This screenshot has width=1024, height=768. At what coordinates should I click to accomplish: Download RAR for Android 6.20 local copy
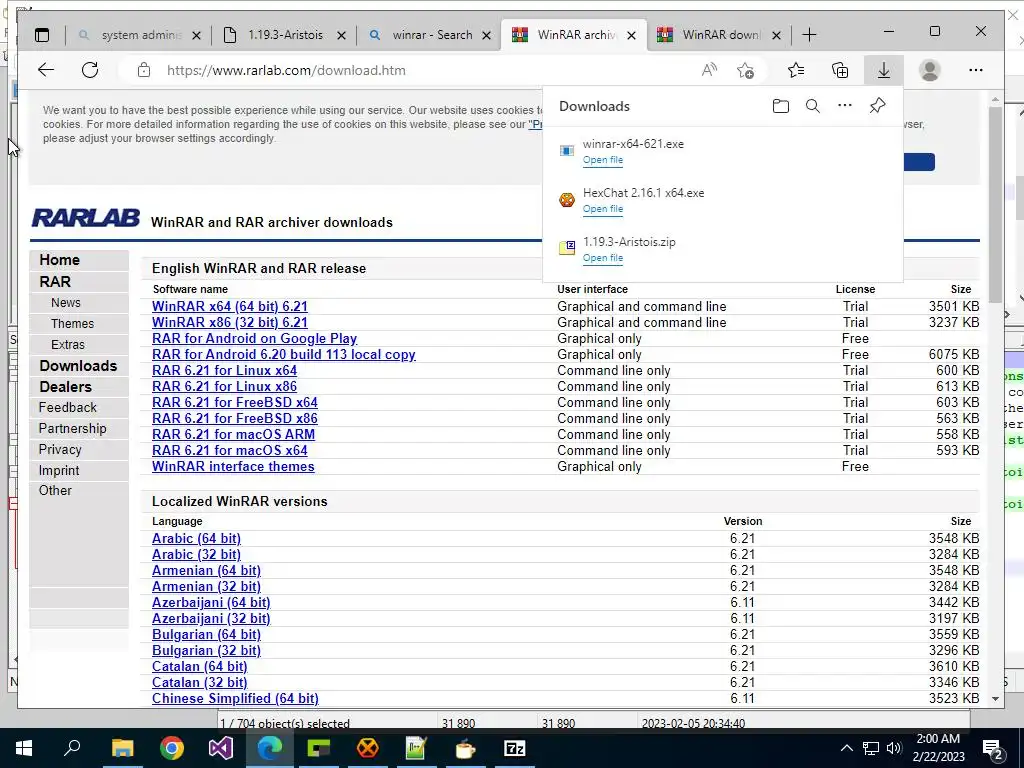pyautogui.click(x=283, y=355)
